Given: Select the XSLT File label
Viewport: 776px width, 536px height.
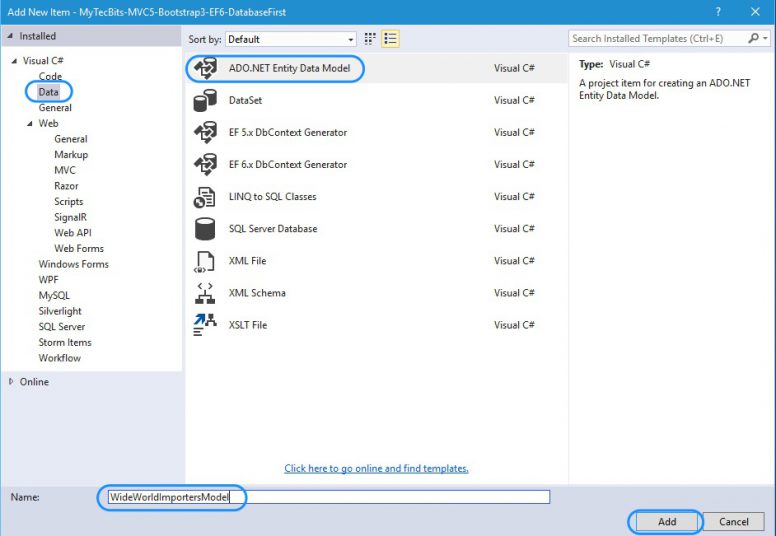Looking at the screenshot, I should tap(247, 325).
